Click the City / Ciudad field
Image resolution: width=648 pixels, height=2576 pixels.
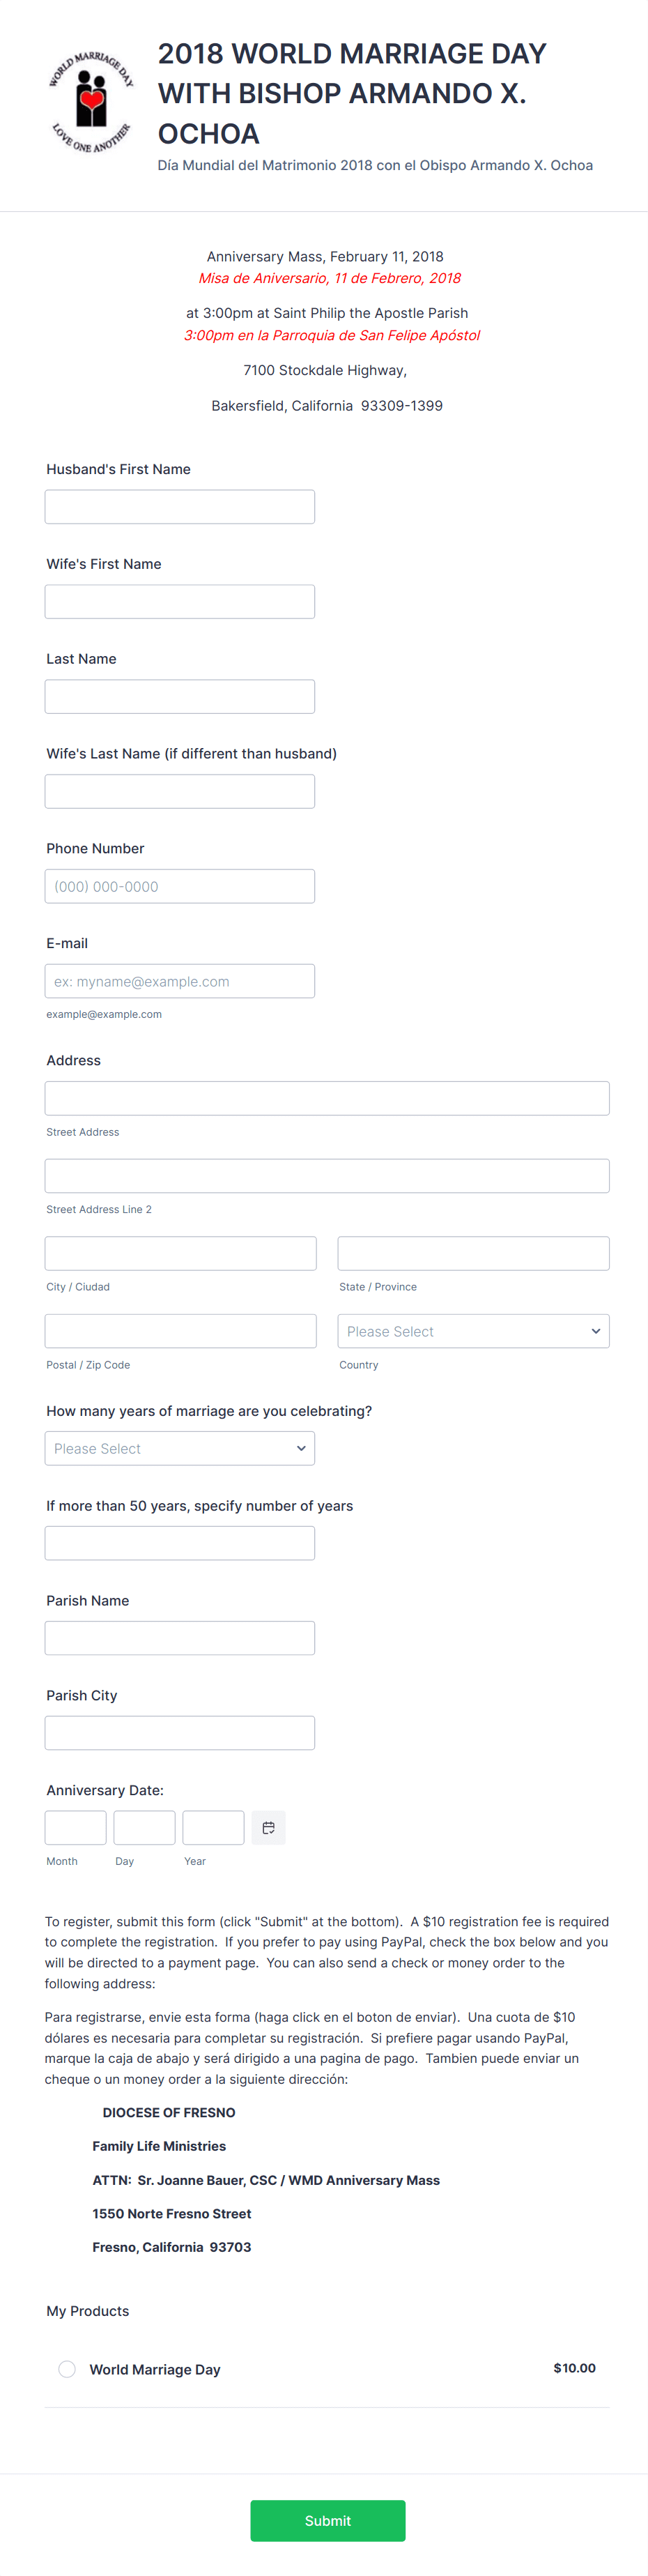tap(180, 1253)
